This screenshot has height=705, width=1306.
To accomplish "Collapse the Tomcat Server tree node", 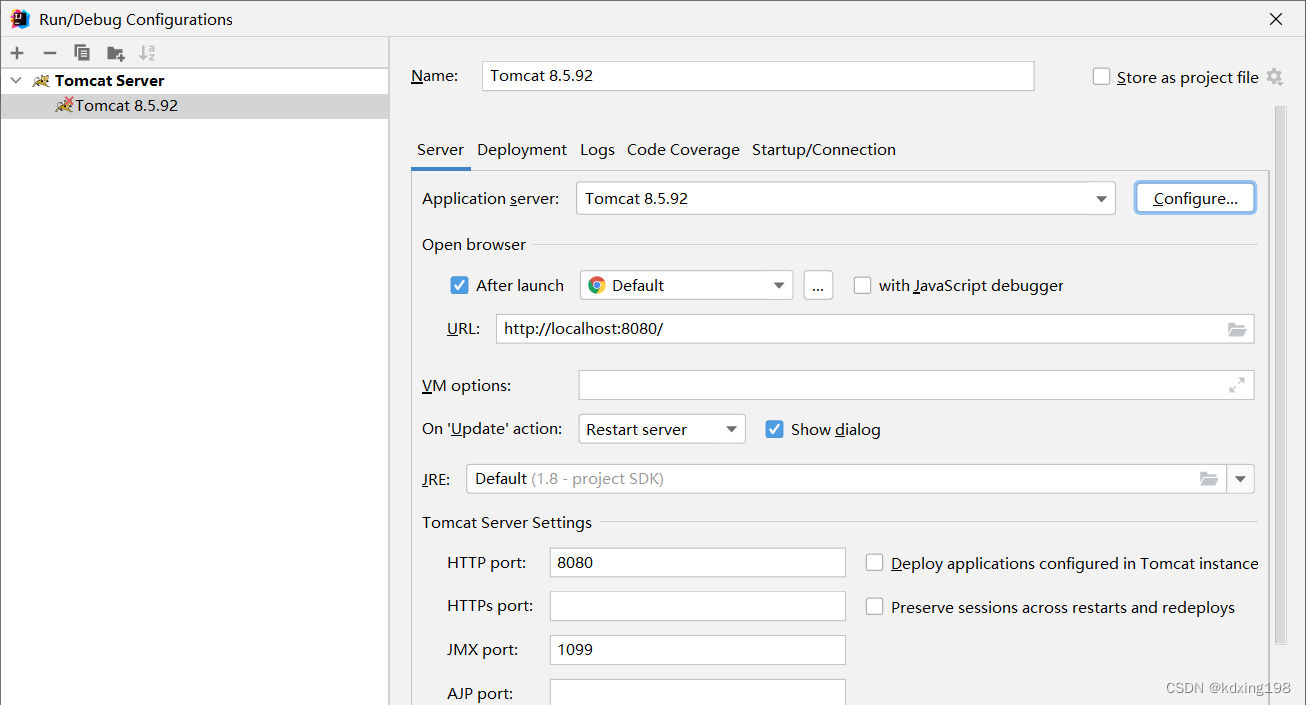I will (15, 80).
